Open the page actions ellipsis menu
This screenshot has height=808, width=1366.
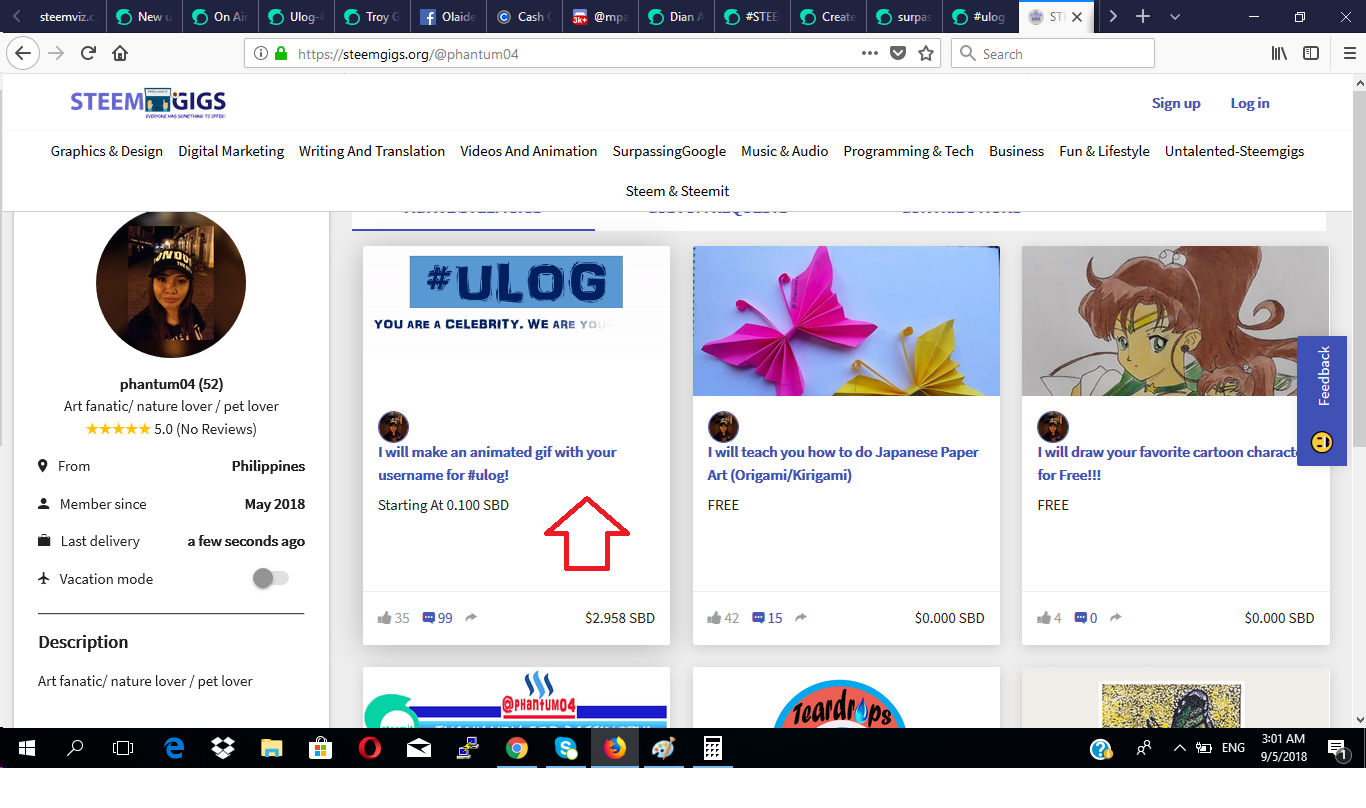point(870,54)
